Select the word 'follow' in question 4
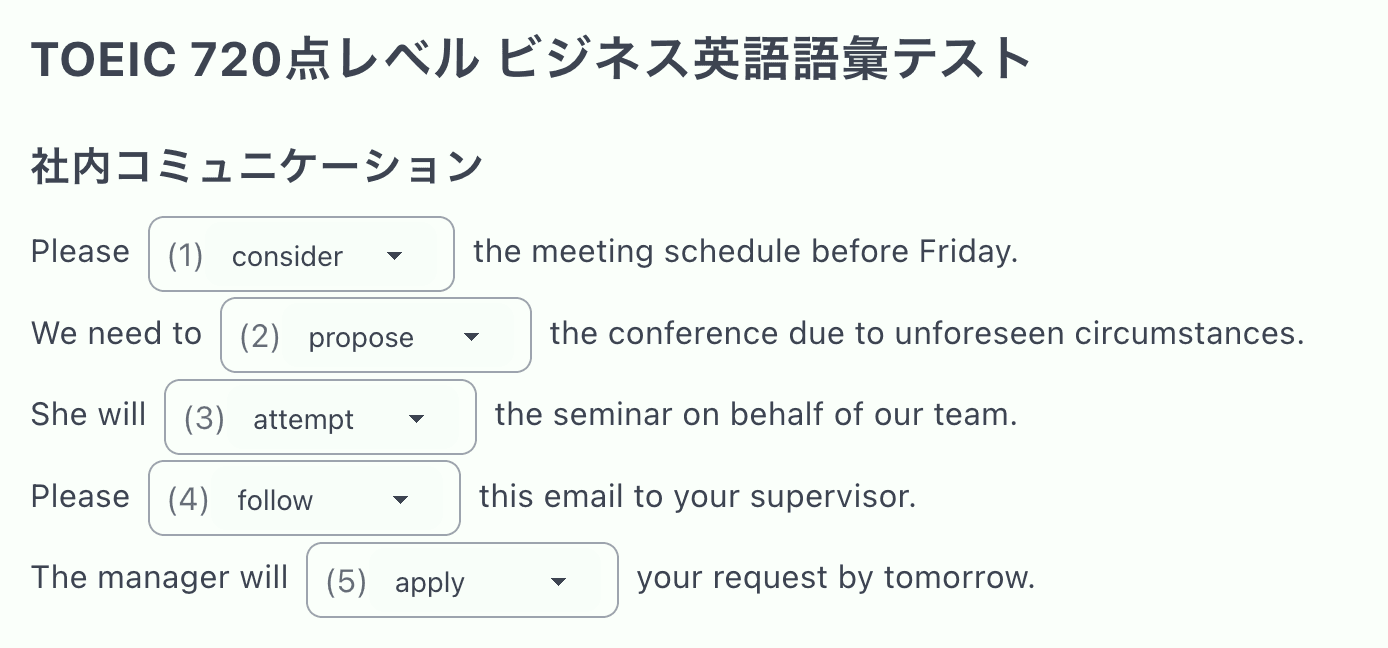 pos(274,500)
